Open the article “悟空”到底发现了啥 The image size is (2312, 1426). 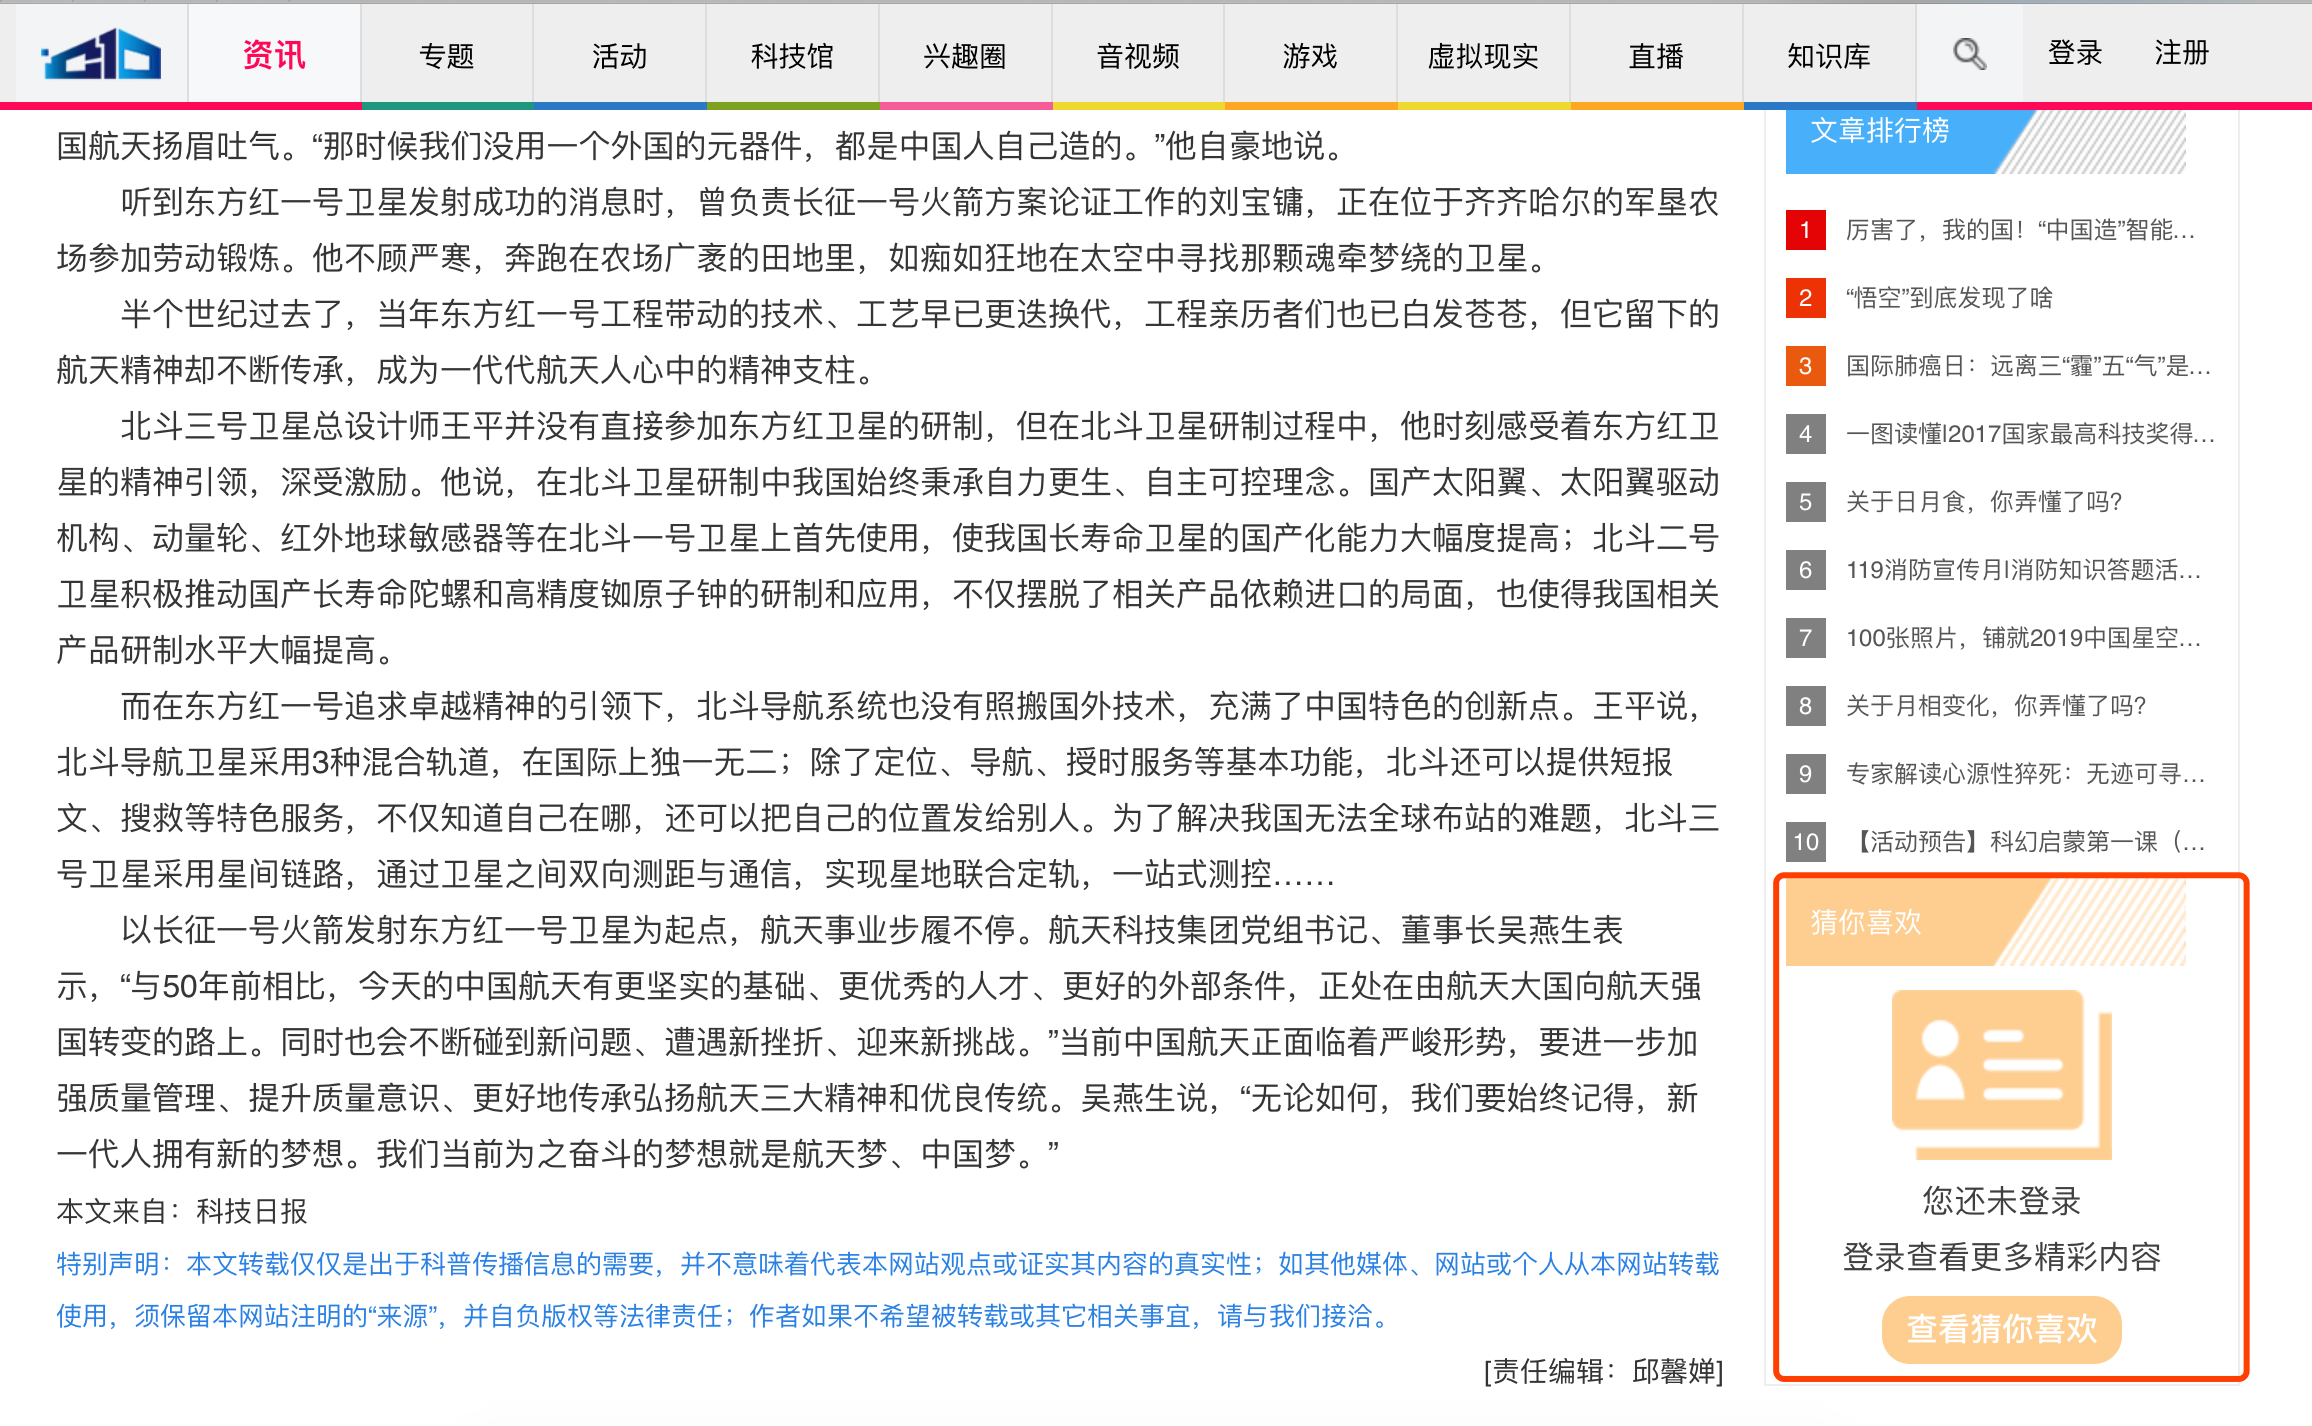(1948, 298)
